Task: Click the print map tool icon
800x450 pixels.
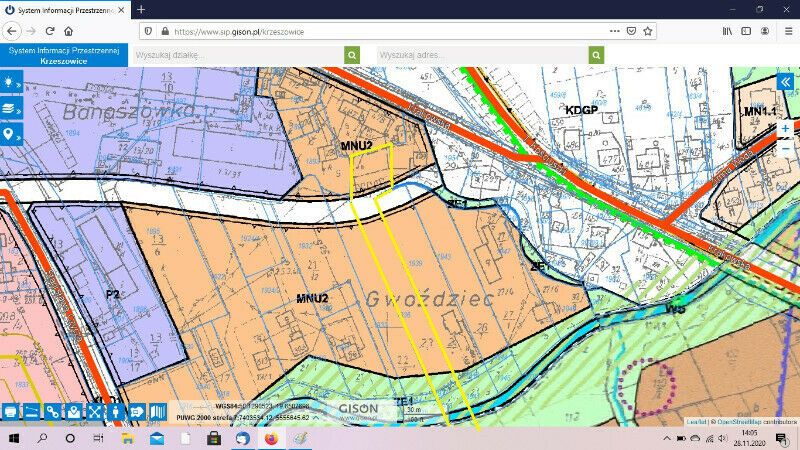Action: click(x=10, y=411)
